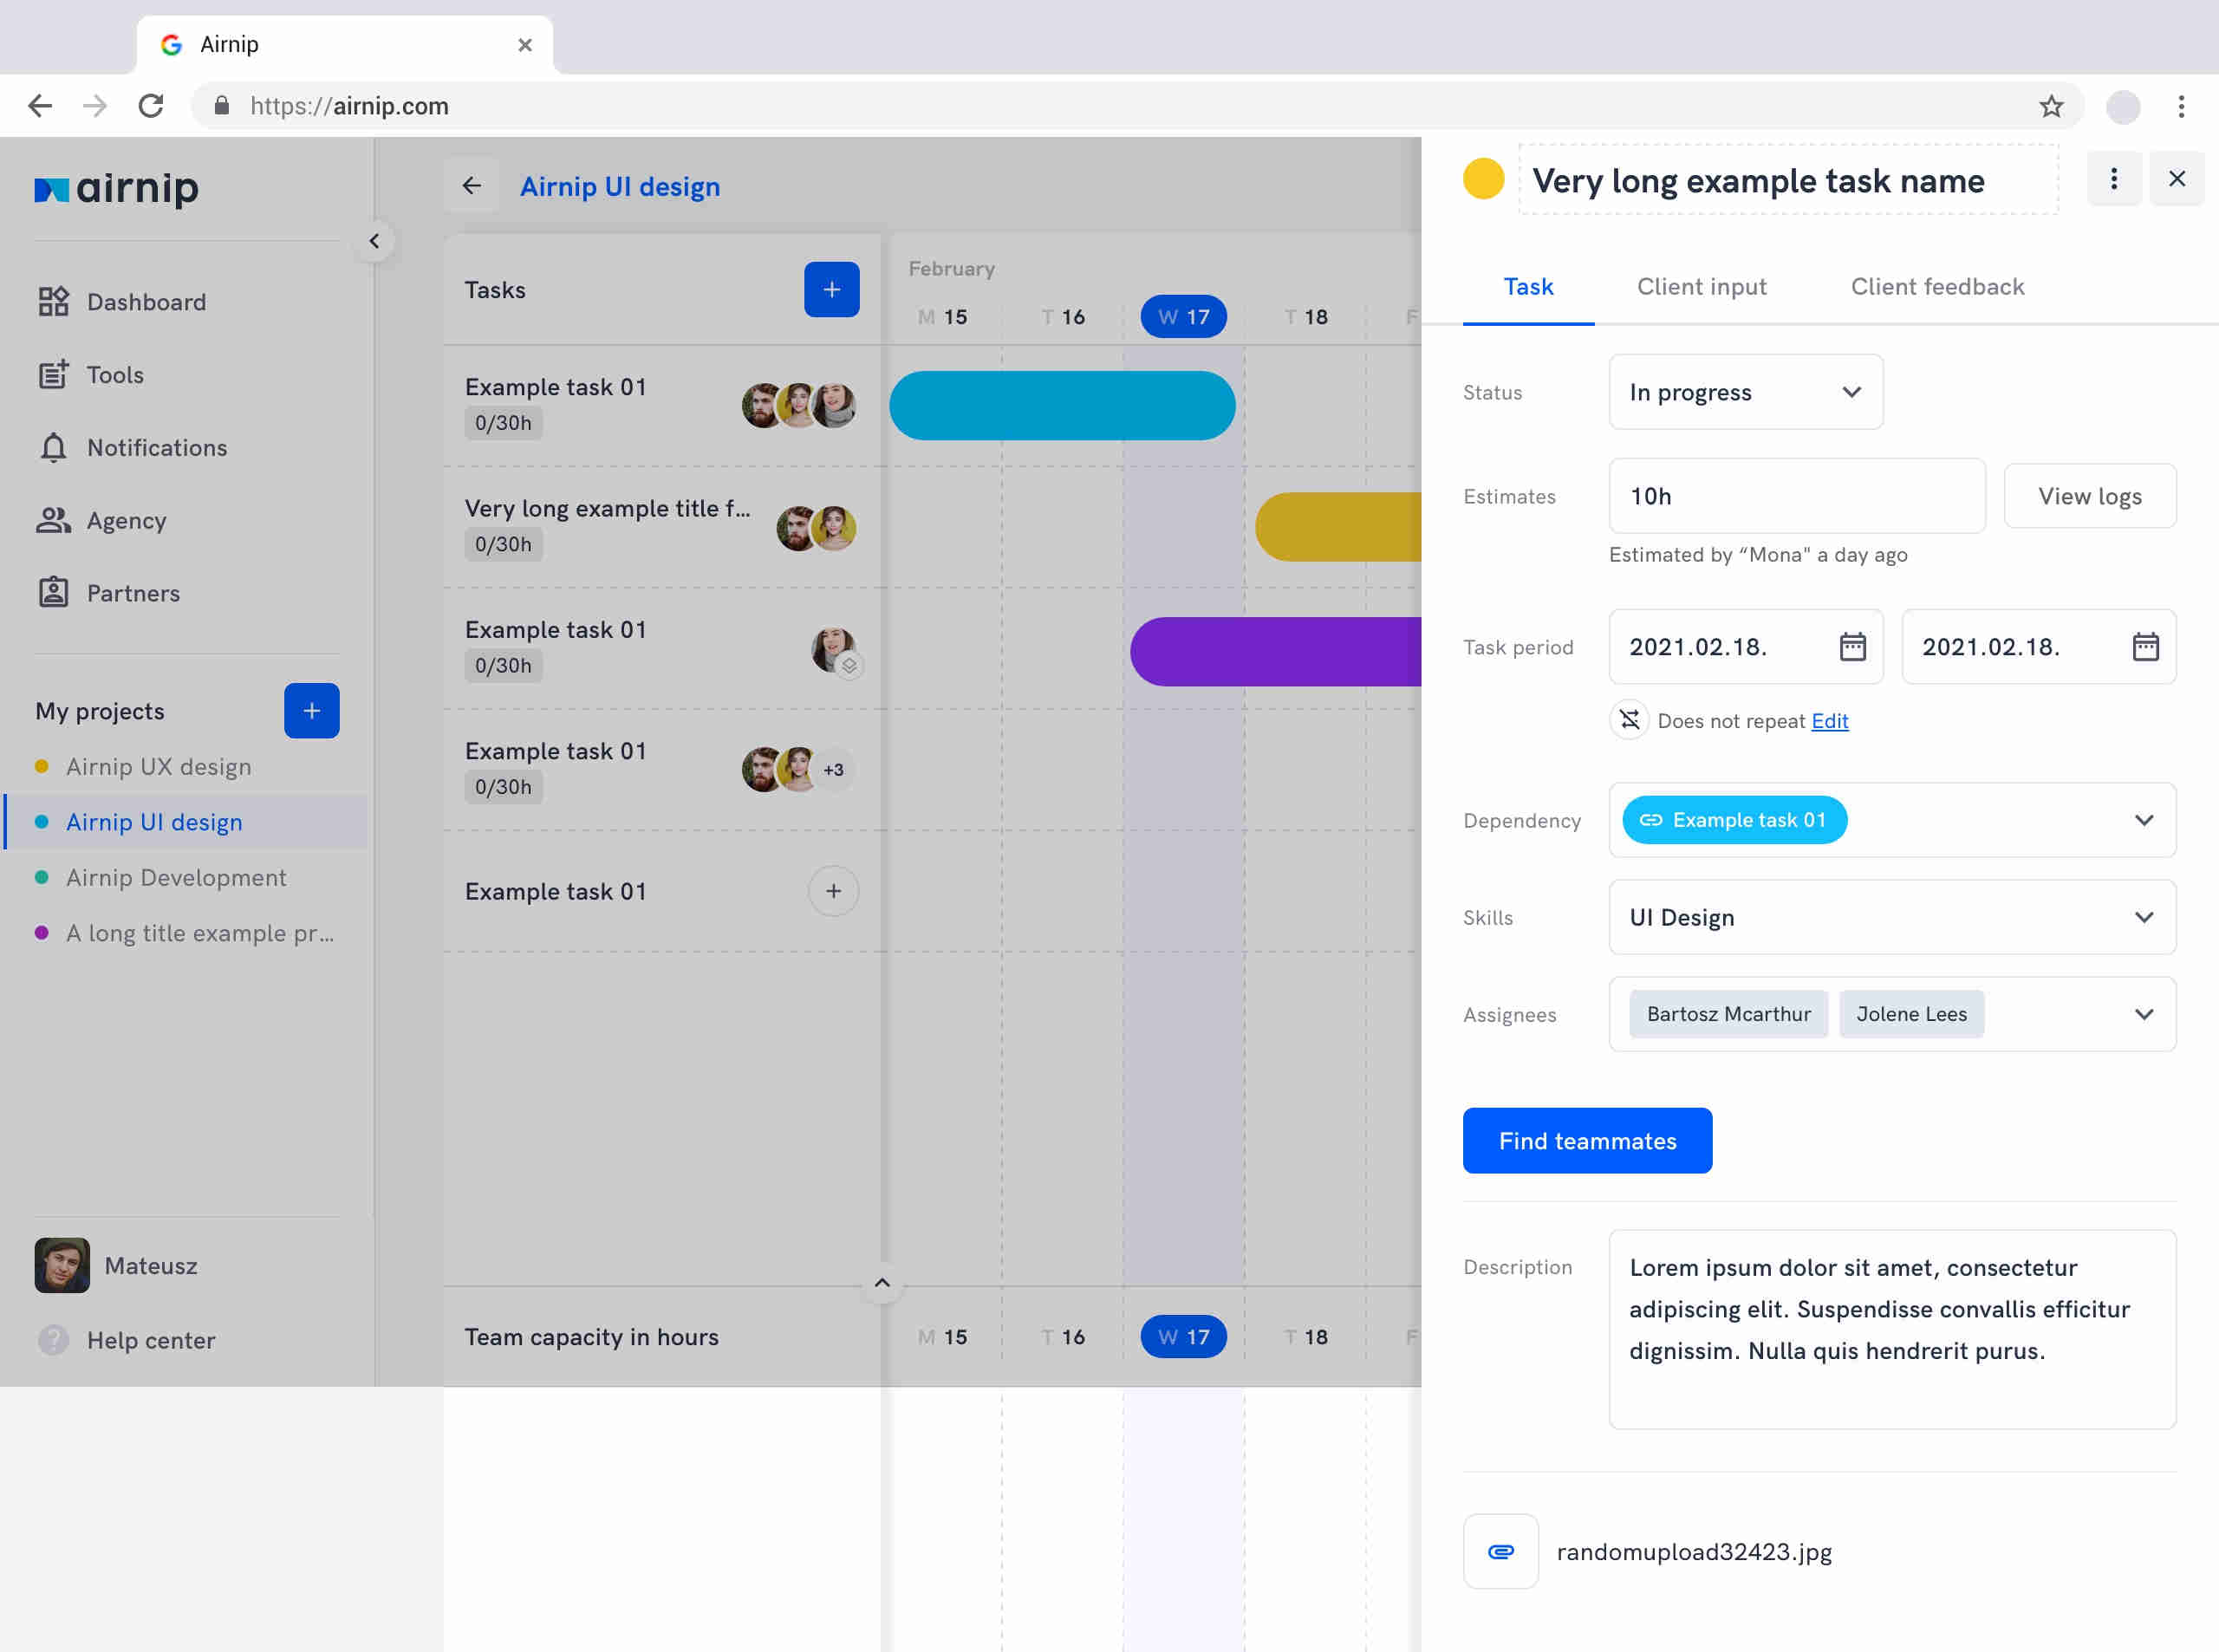The image size is (2219, 1652).
Task: Open the task panel three-dot options menu
Action: point(2114,179)
